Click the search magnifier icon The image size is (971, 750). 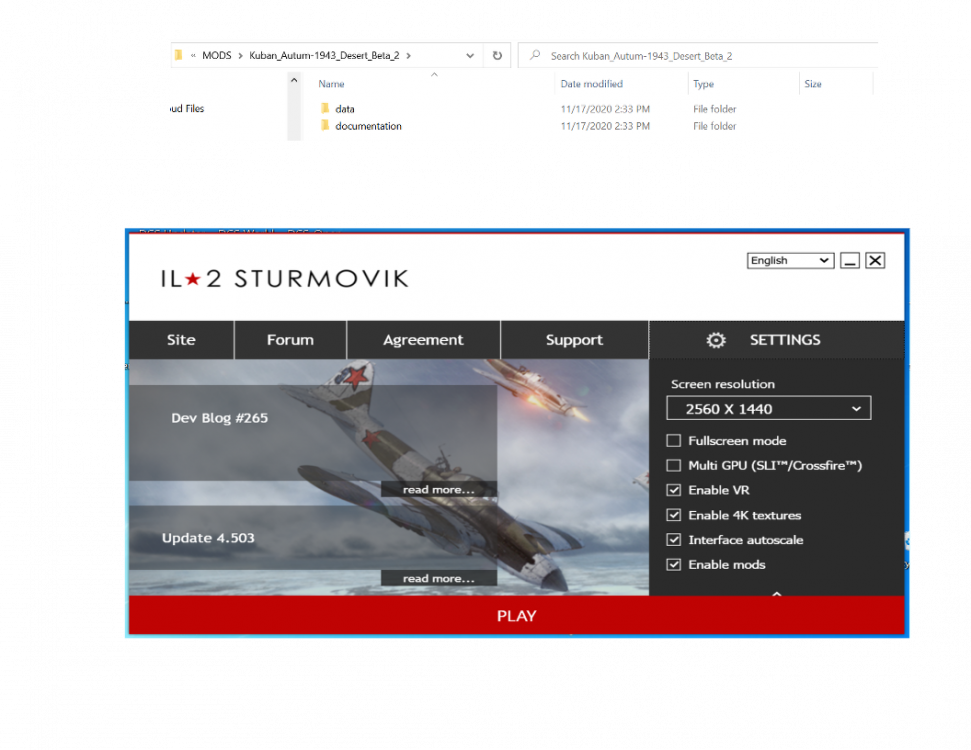pos(537,56)
